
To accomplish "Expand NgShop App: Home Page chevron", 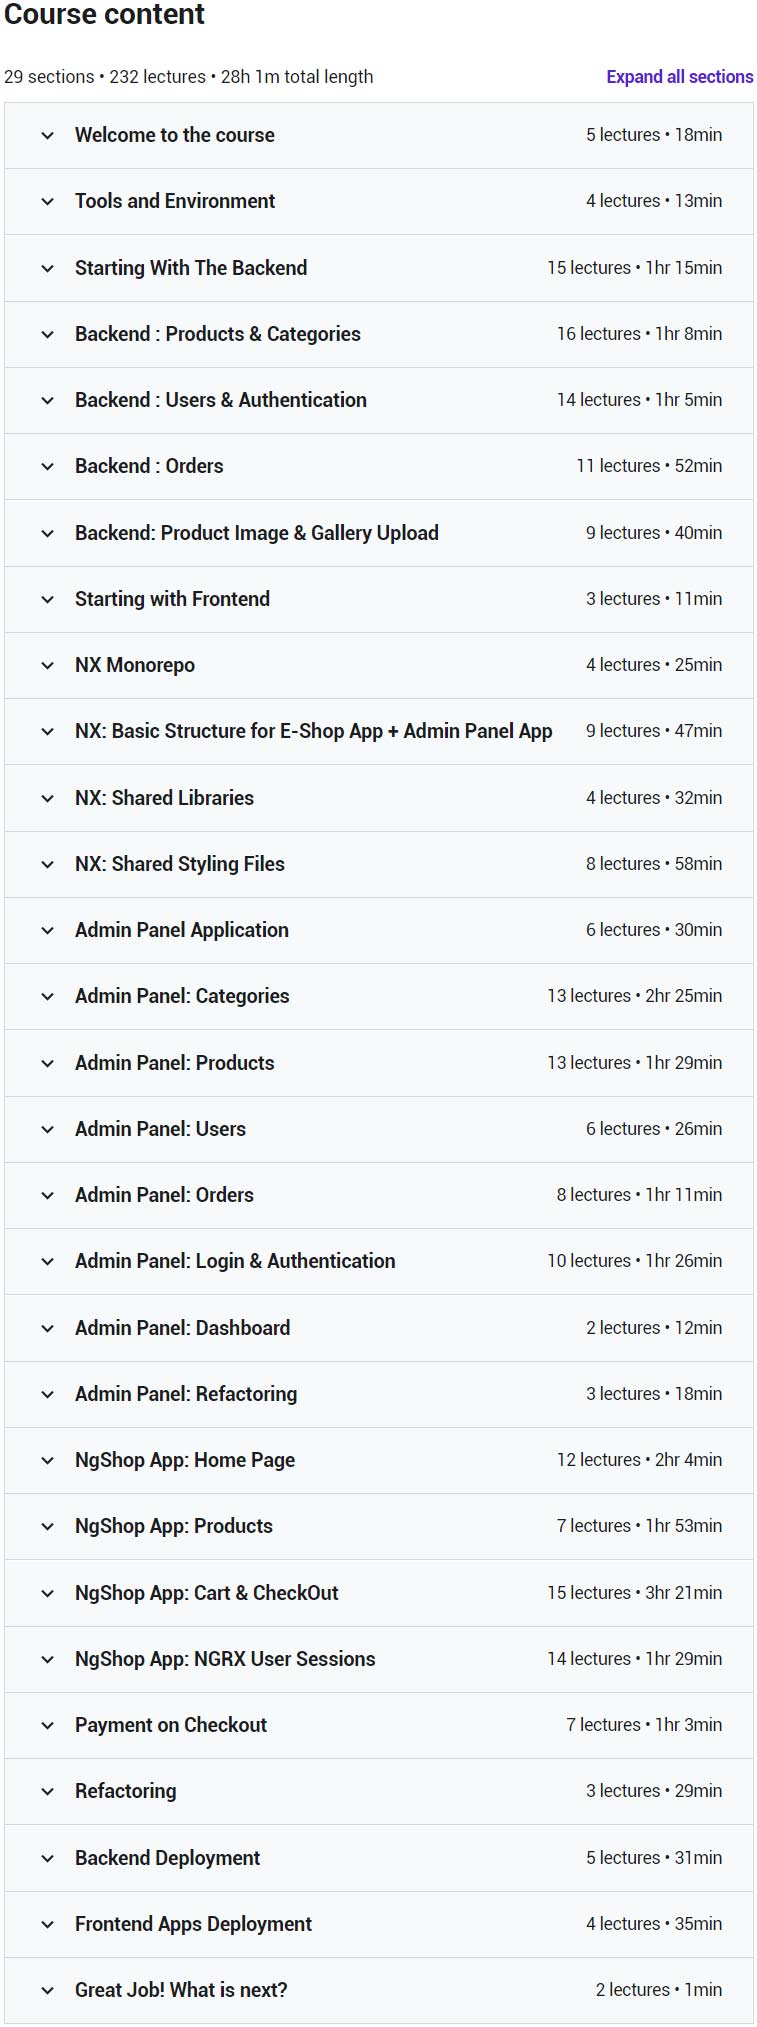I will [47, 1460].
